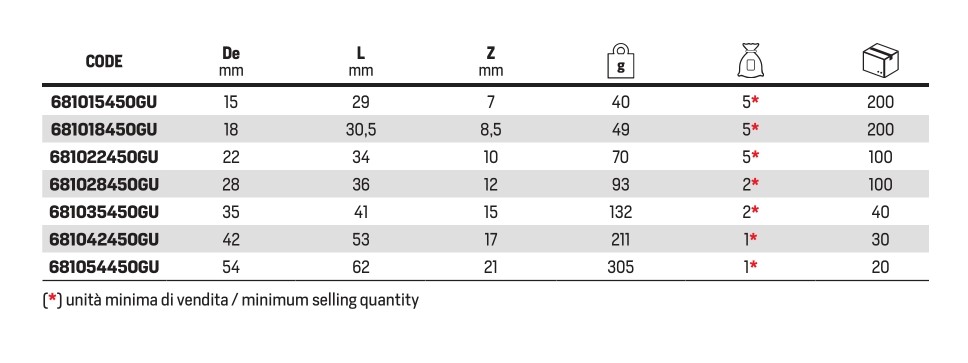Click the 305 gram weight value

(621, 267)
